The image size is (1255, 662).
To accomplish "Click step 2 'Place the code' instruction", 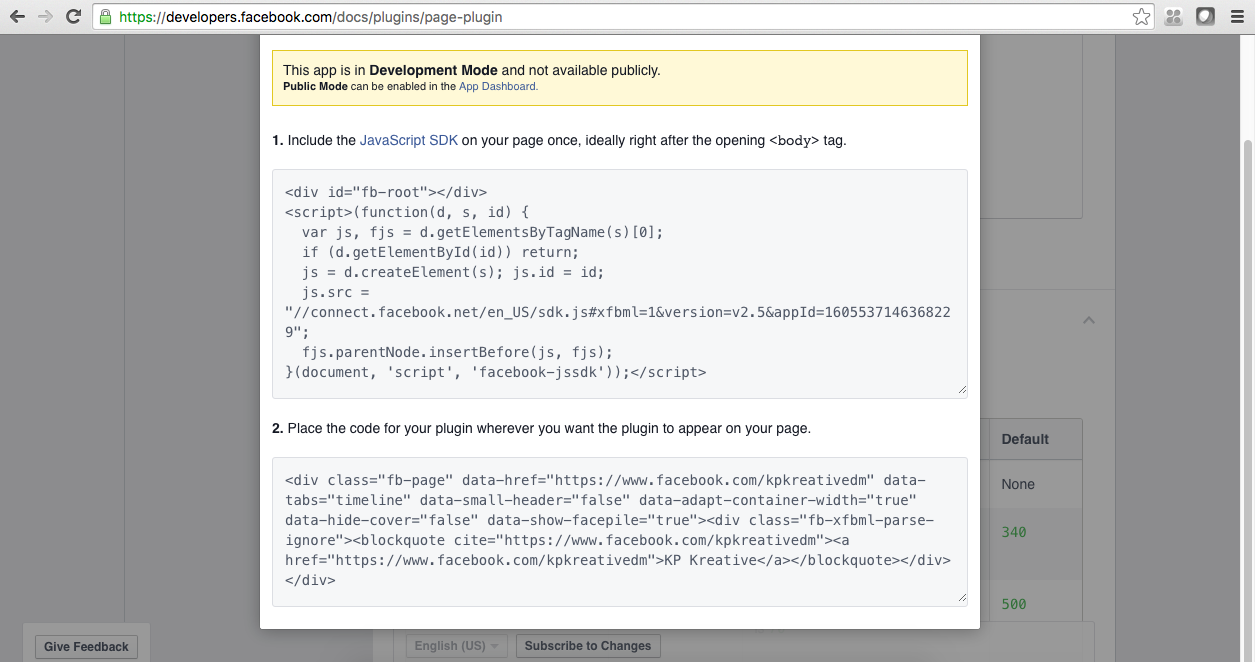I will [541, 428].
